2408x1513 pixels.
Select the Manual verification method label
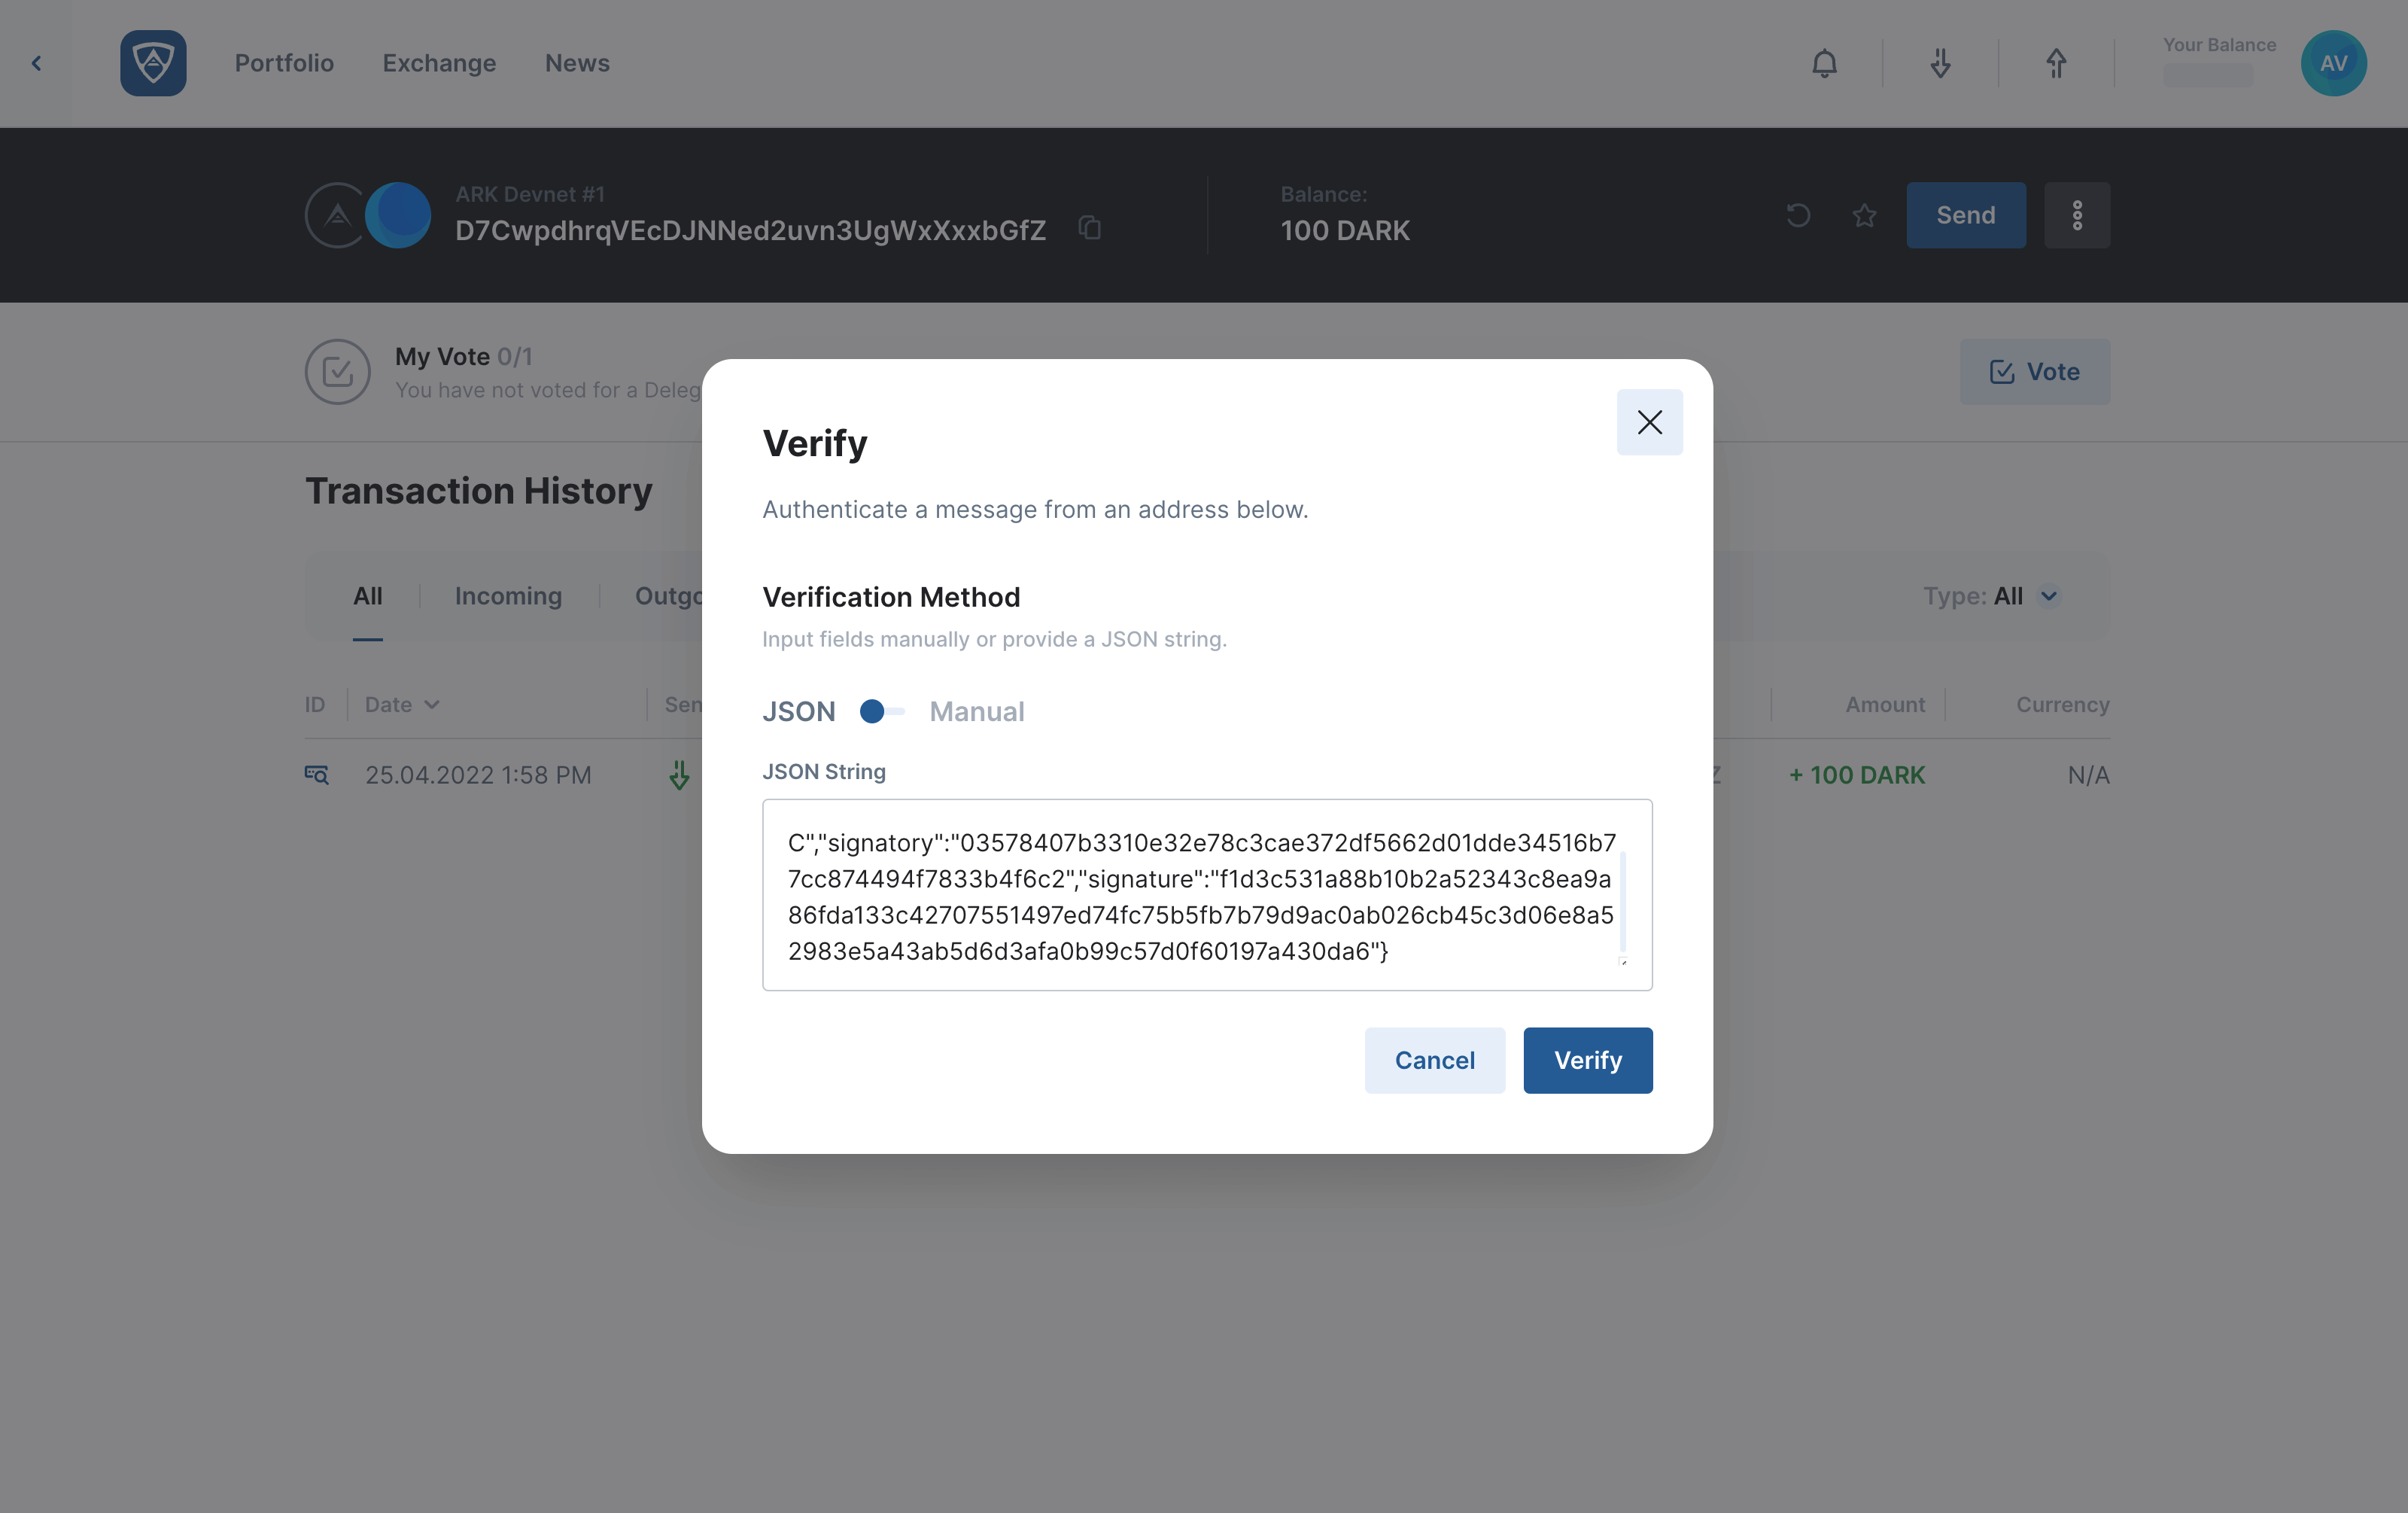coord(976,711)
